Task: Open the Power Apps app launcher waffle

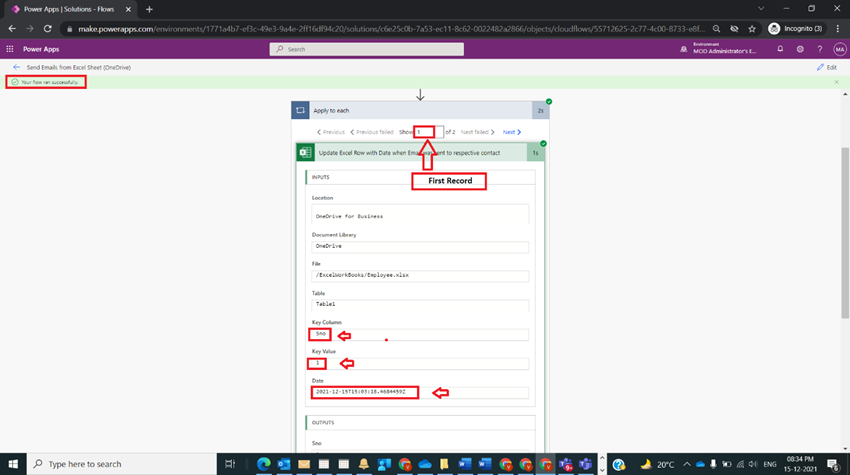Action: point(10,49)
